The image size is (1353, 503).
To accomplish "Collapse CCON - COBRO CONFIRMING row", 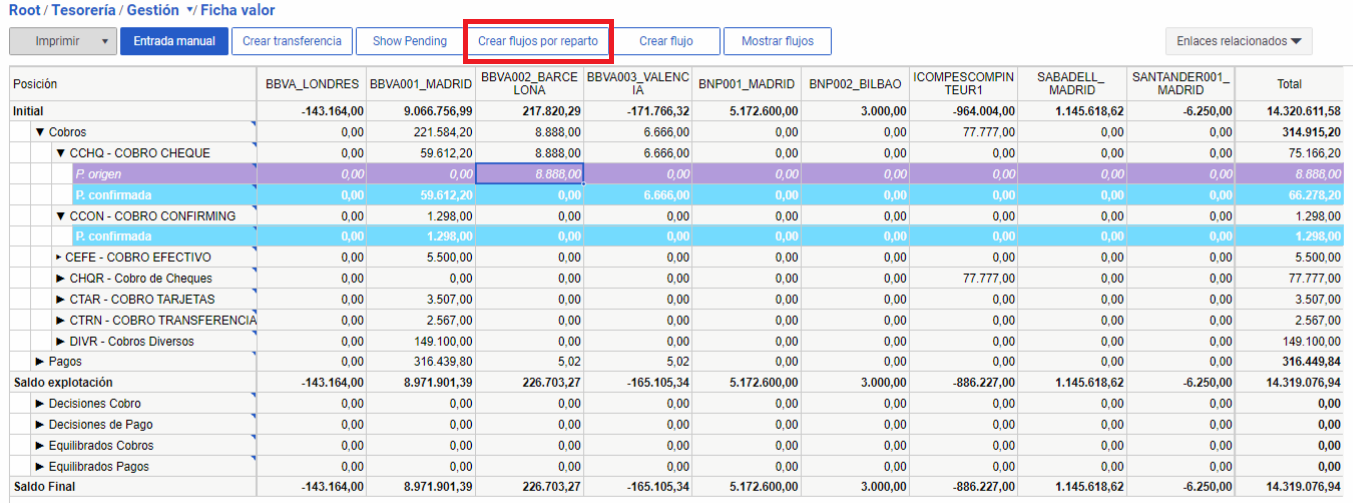I will (60, 216).
